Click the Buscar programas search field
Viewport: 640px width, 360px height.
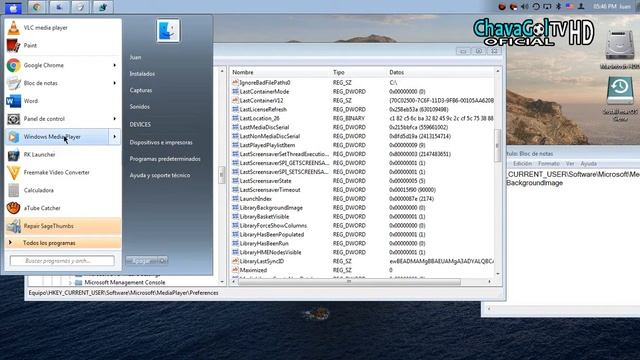pos(62,260)
